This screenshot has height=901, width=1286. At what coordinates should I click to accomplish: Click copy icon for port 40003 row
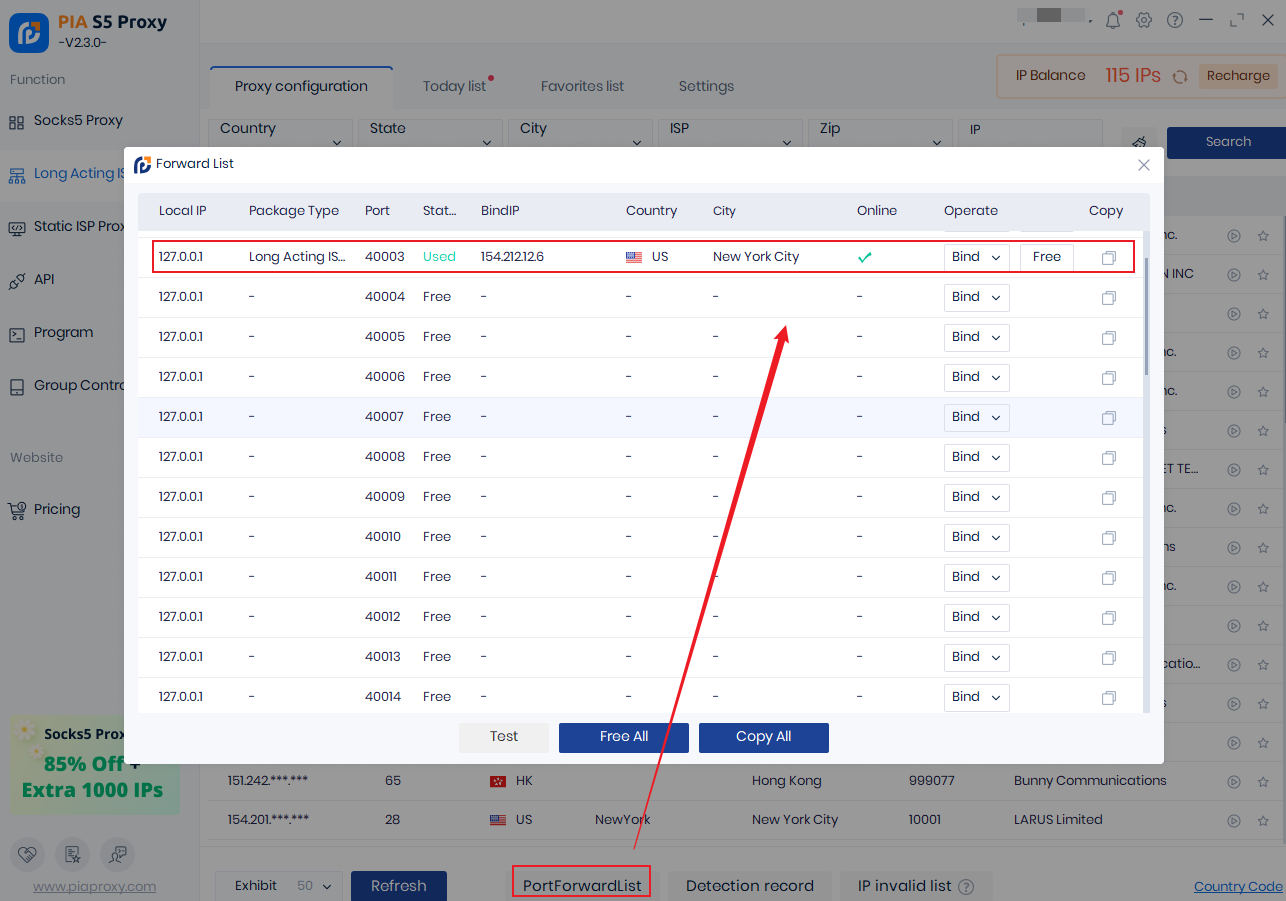pyautogui.click(x=1108, y=258)
